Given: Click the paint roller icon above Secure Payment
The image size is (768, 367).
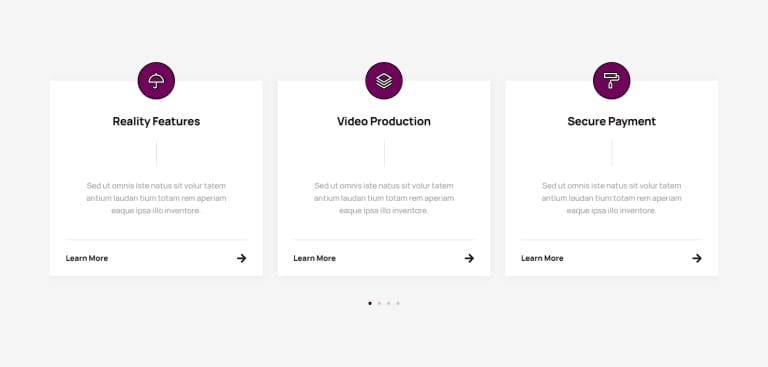Looking at the screenshot, I should [x=612, y=81].
